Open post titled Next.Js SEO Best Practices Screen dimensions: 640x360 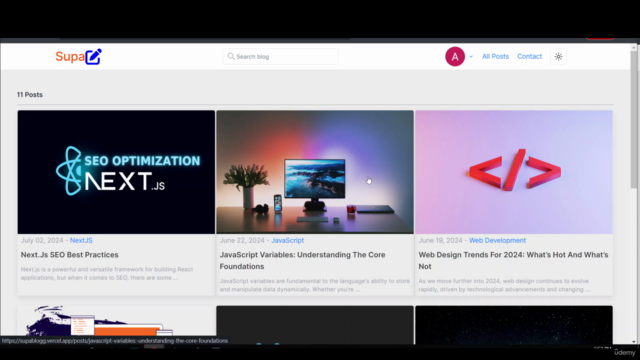click(x=69, y=255)
